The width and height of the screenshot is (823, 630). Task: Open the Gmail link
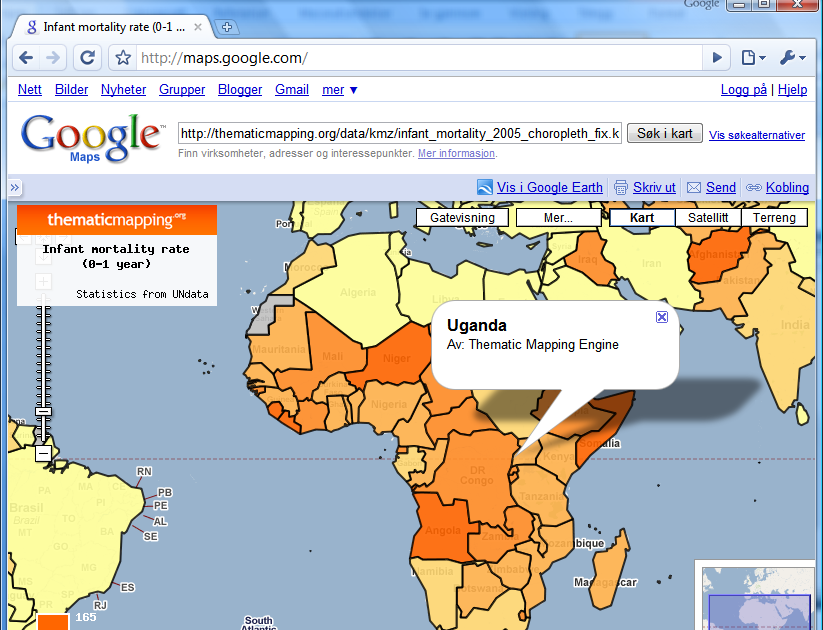[x=292, y=90]
